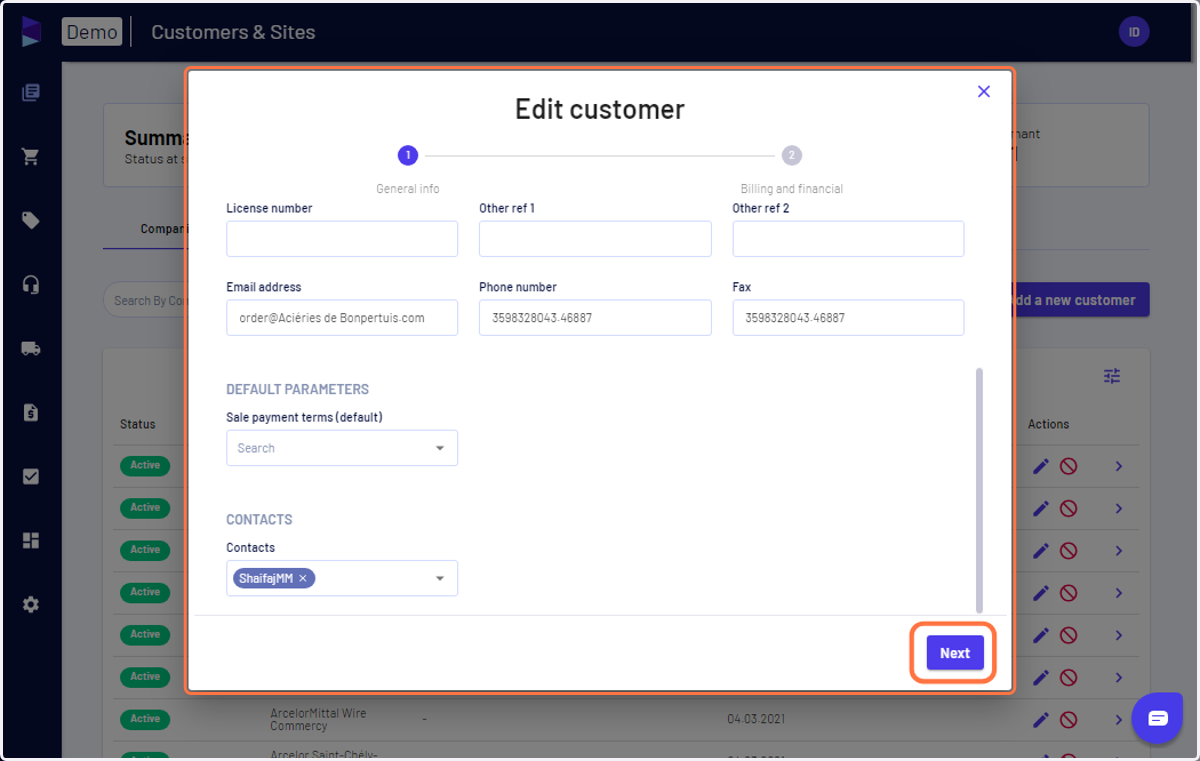1200x761 pixels.
Task: Open the price tag sidebar icon
Action: [31, 221]
